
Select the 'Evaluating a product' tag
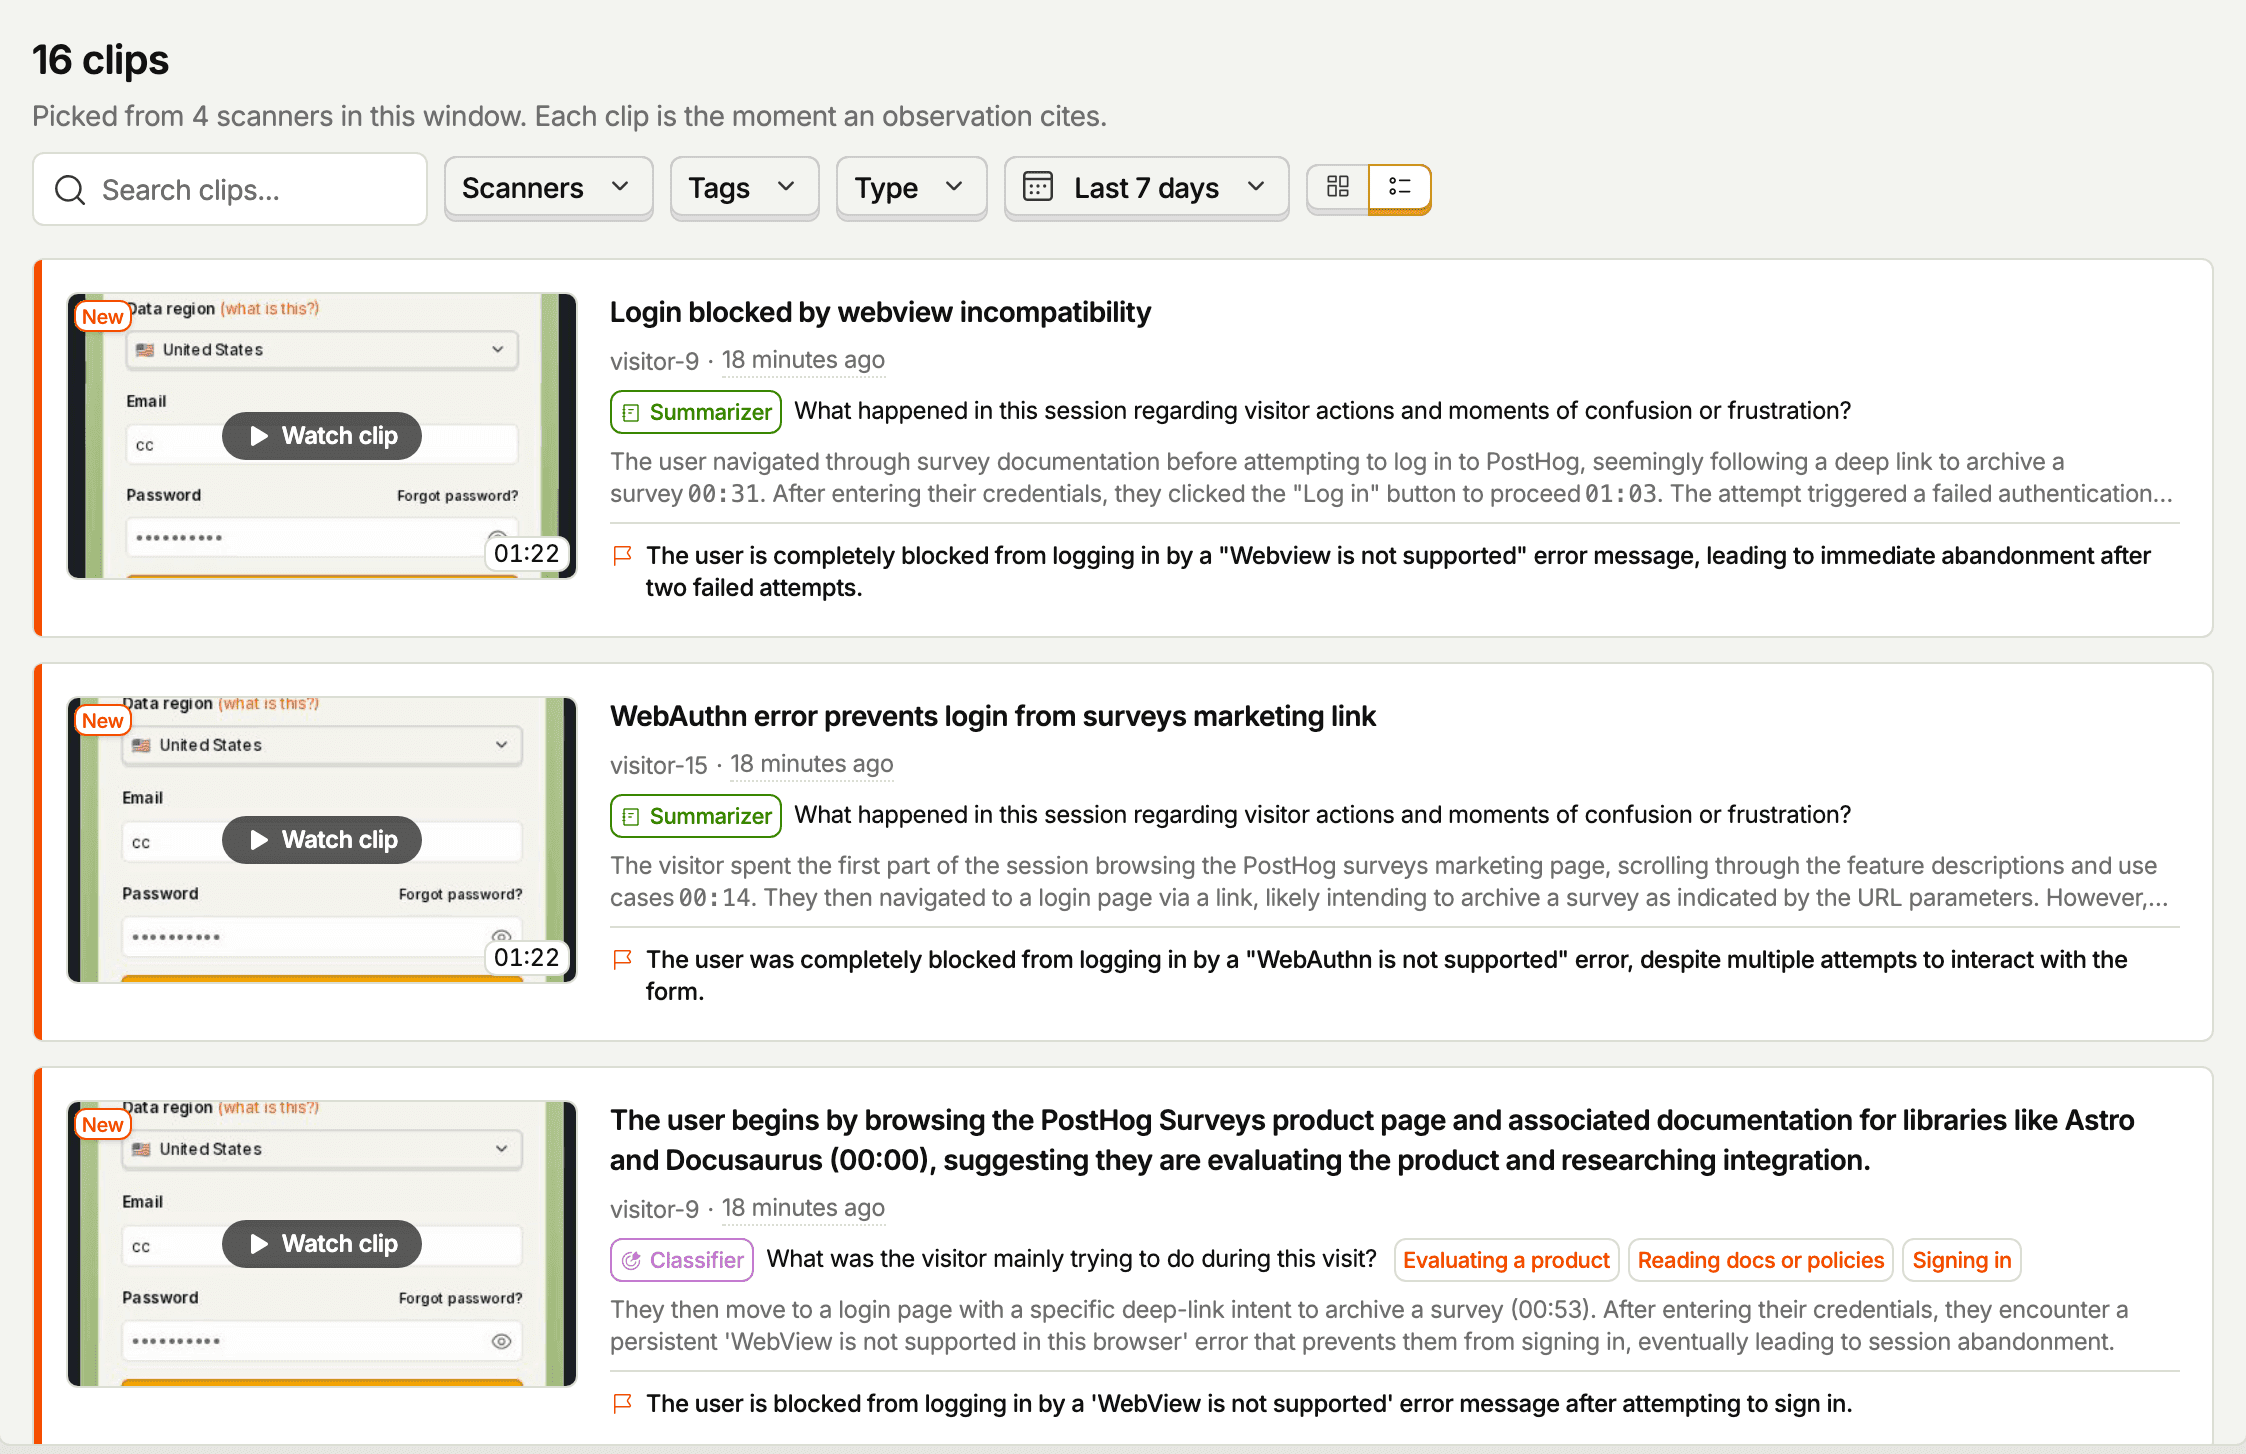(x=1506, y=1260)
